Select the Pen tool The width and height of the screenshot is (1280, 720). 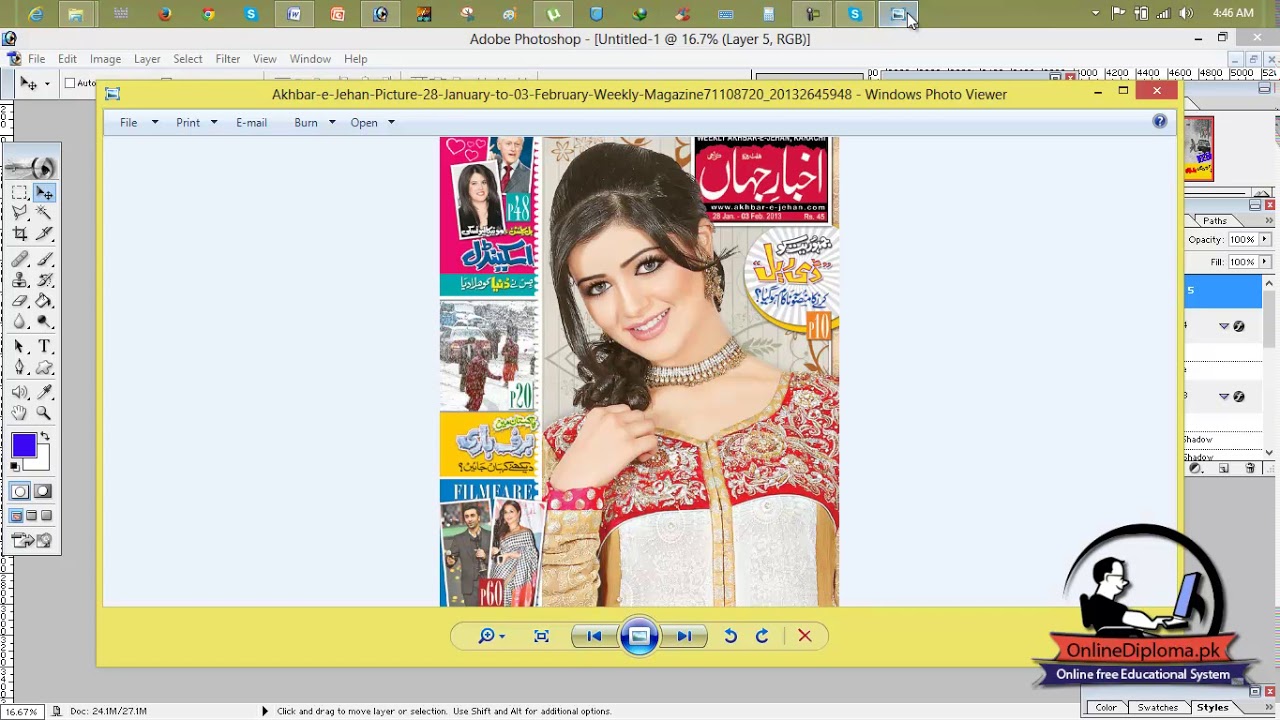(20, 367)
